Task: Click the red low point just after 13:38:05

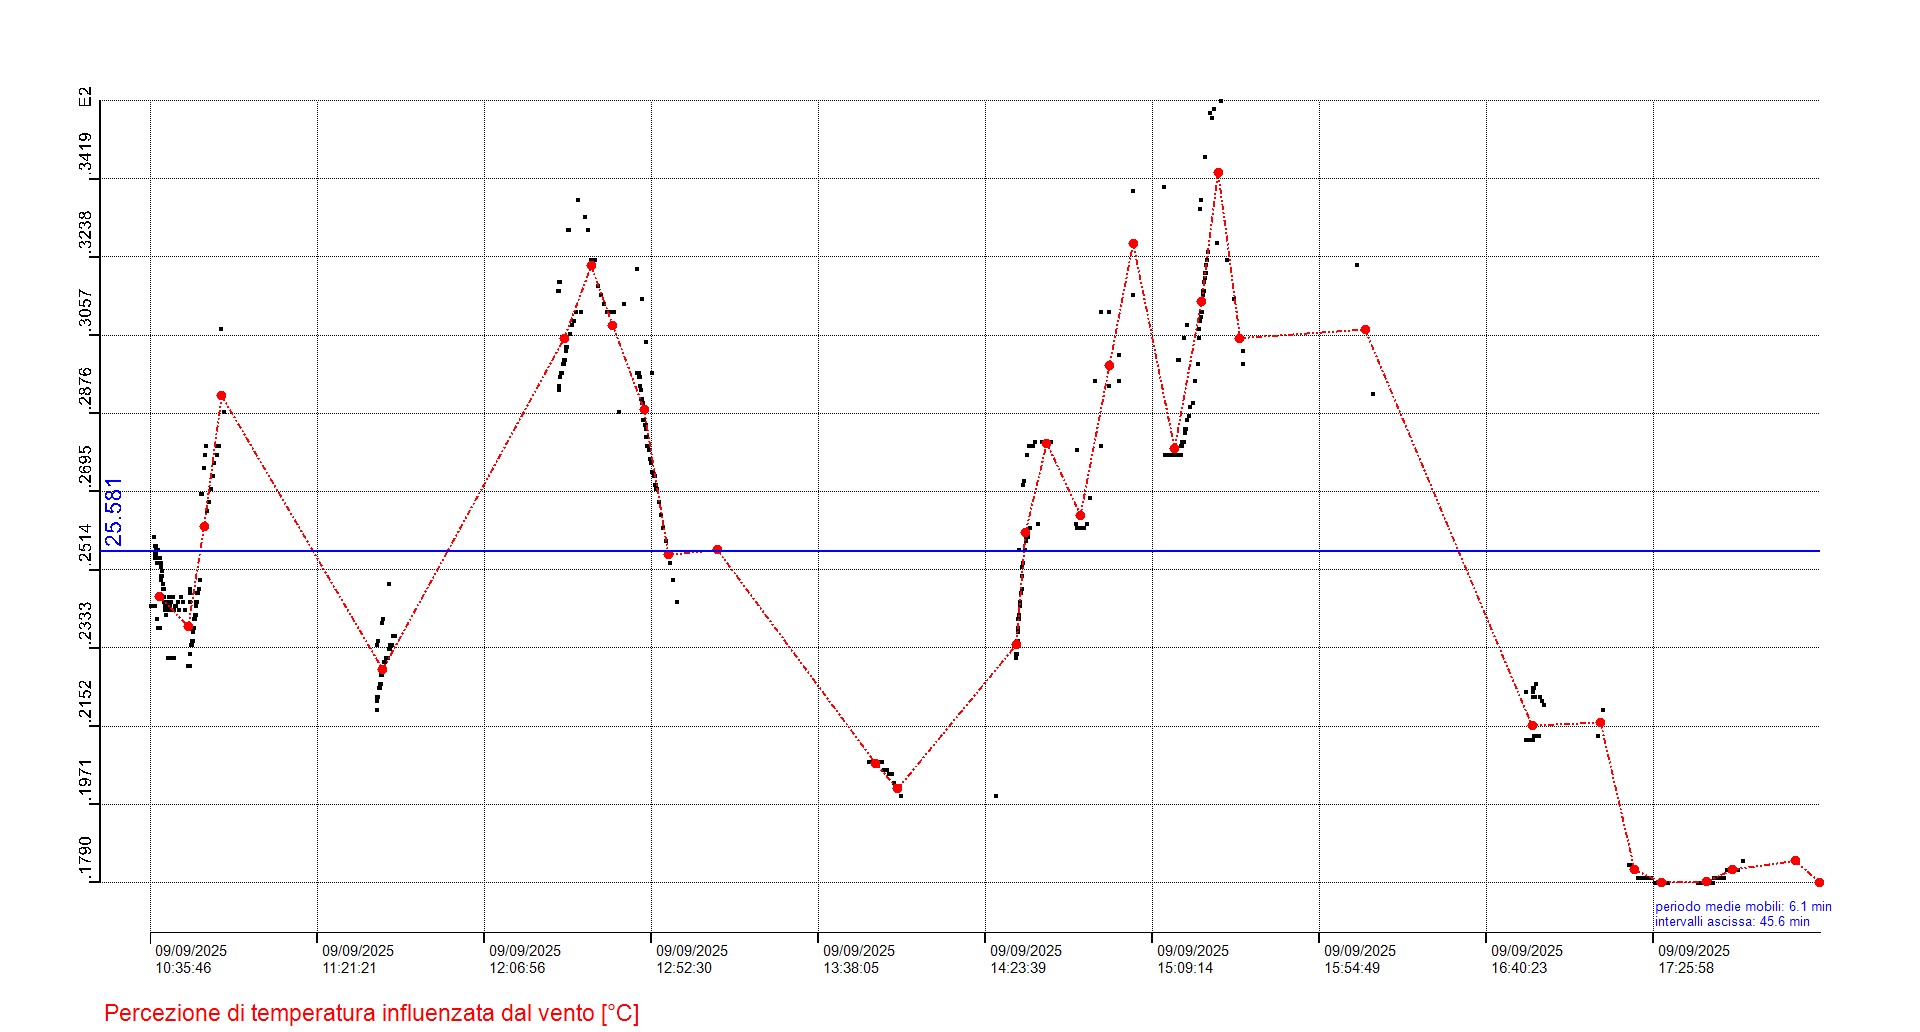Action: tap(897, 788)
